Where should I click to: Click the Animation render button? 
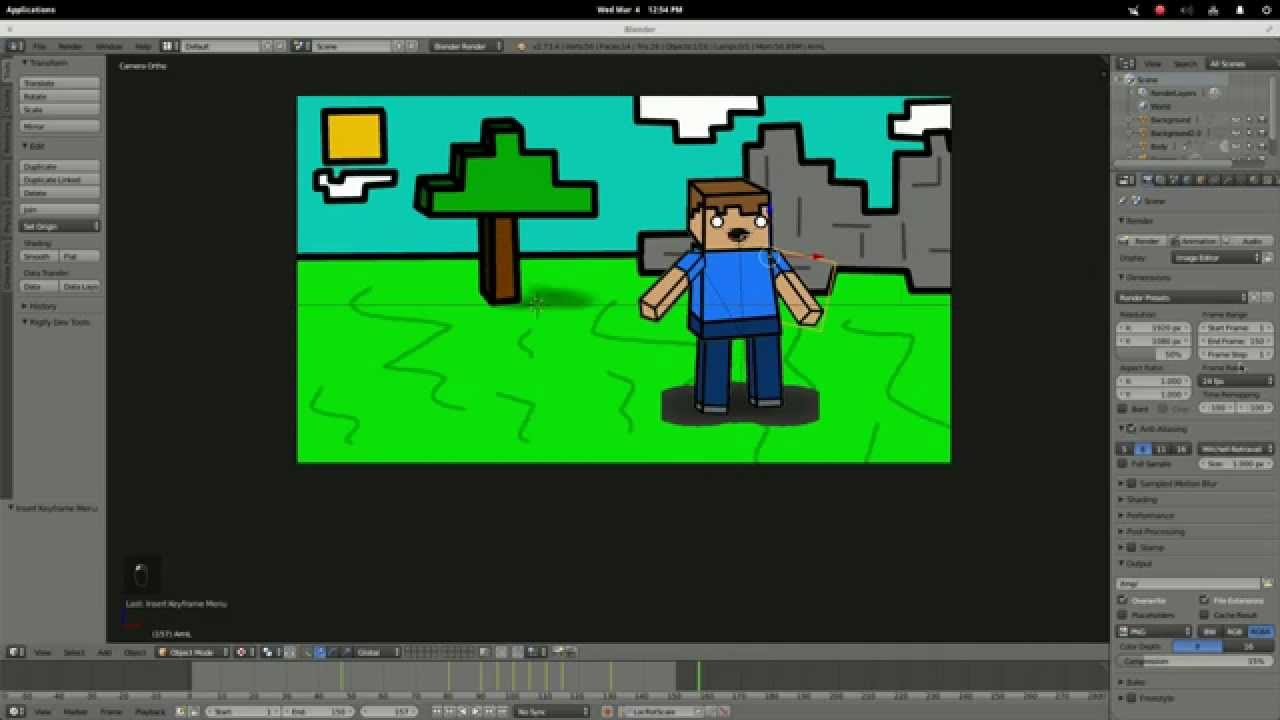pos(1195,241)
